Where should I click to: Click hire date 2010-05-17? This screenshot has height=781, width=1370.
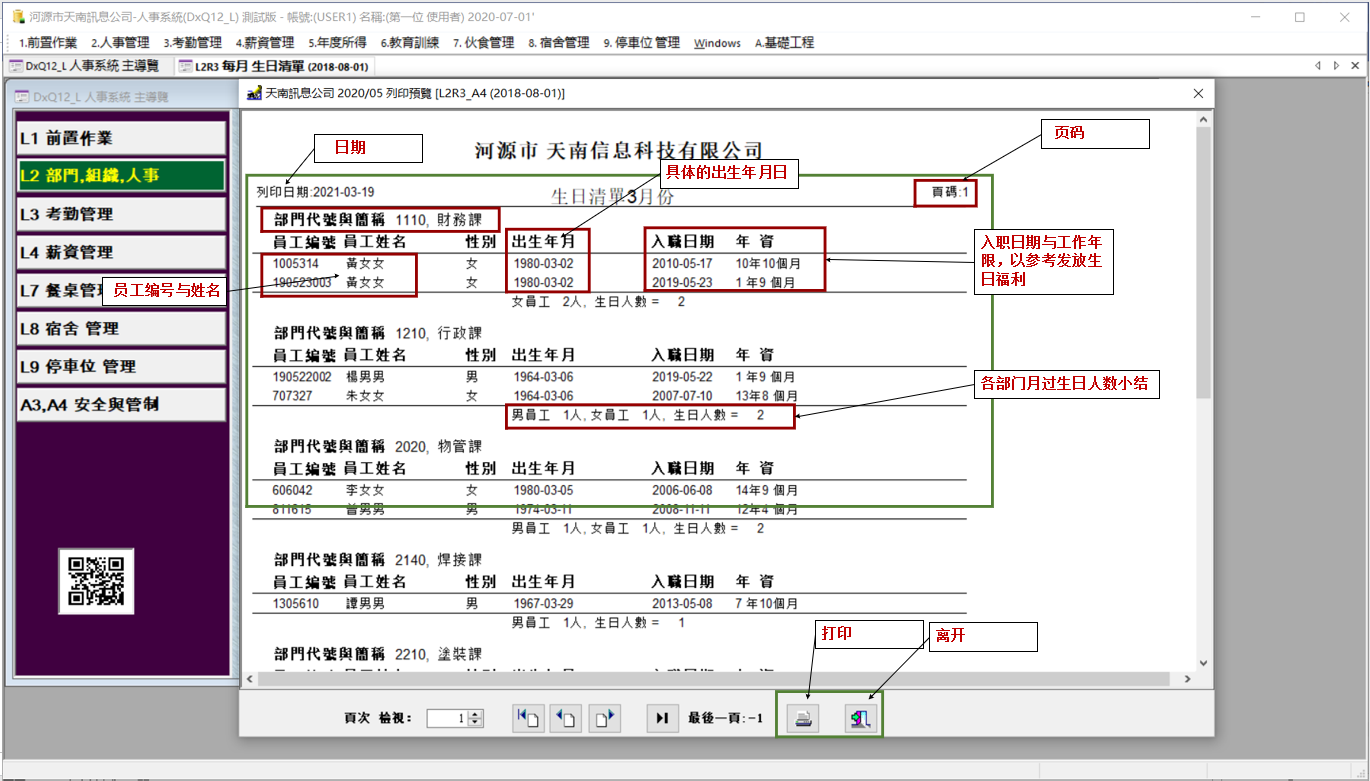(x=682, y=263)
